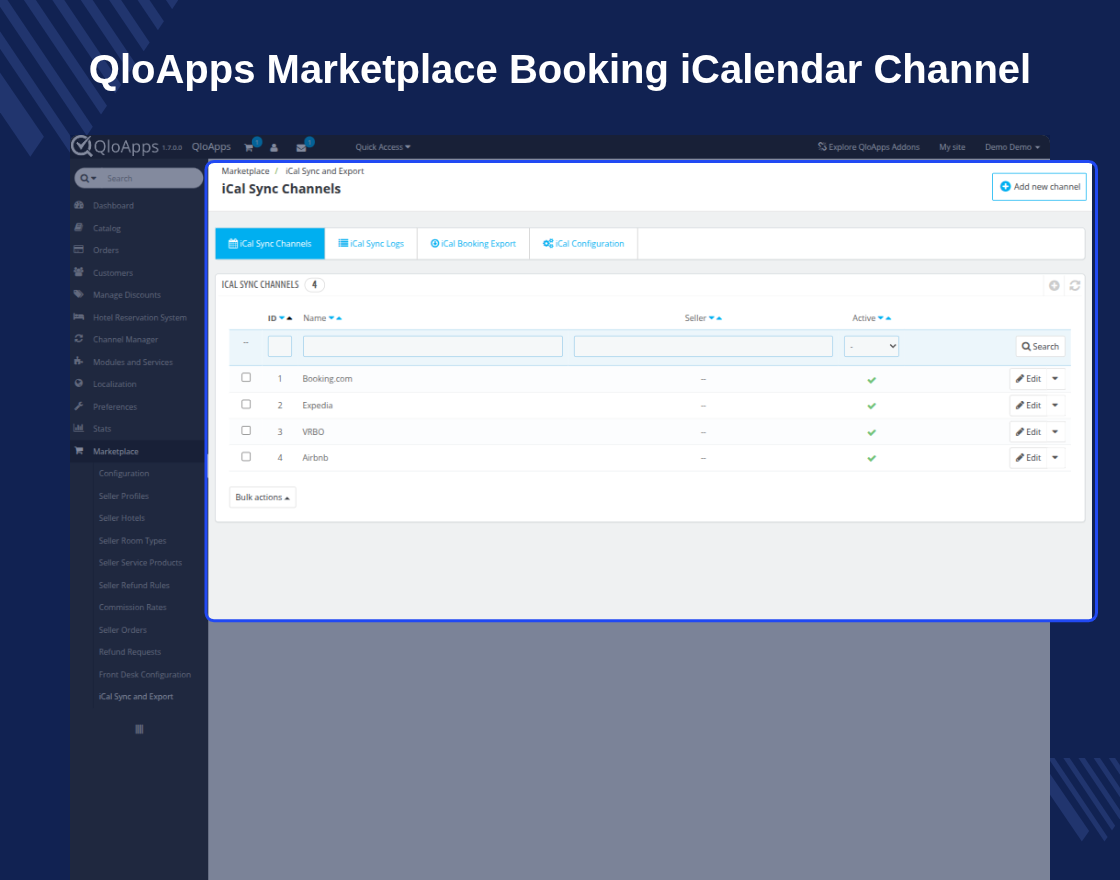Click the Manage Discounts tag icon
The width and height of the screenshot is (1120, 880).
(x=79, y=294)
